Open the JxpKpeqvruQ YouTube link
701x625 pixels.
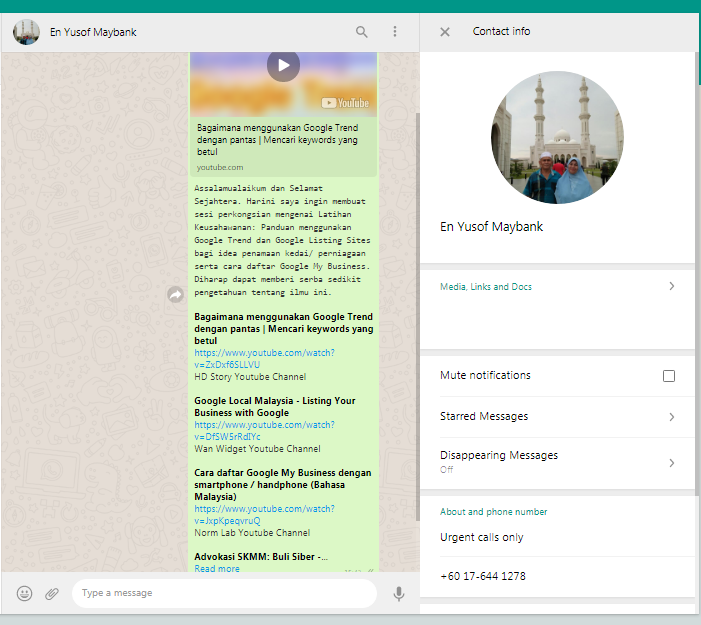264,515
